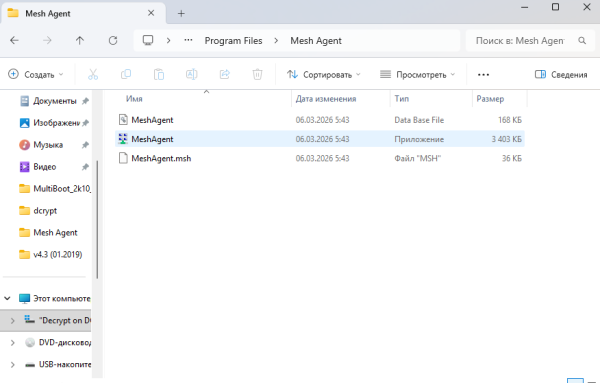600x383 pixels.
Task: Click the Приложение type cell
Action: click(419, 139)
